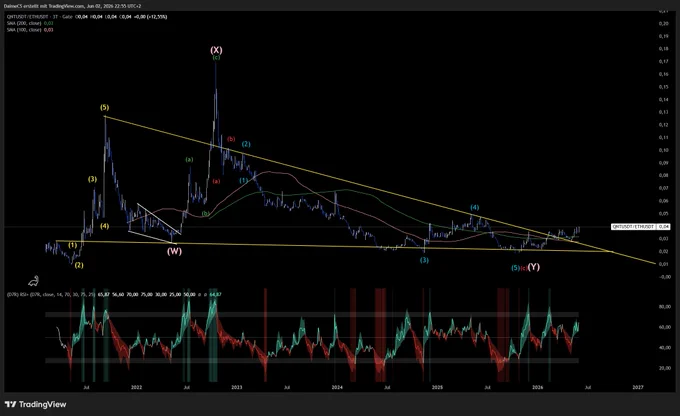Select the pink (W) wave label

pos(174,251)
